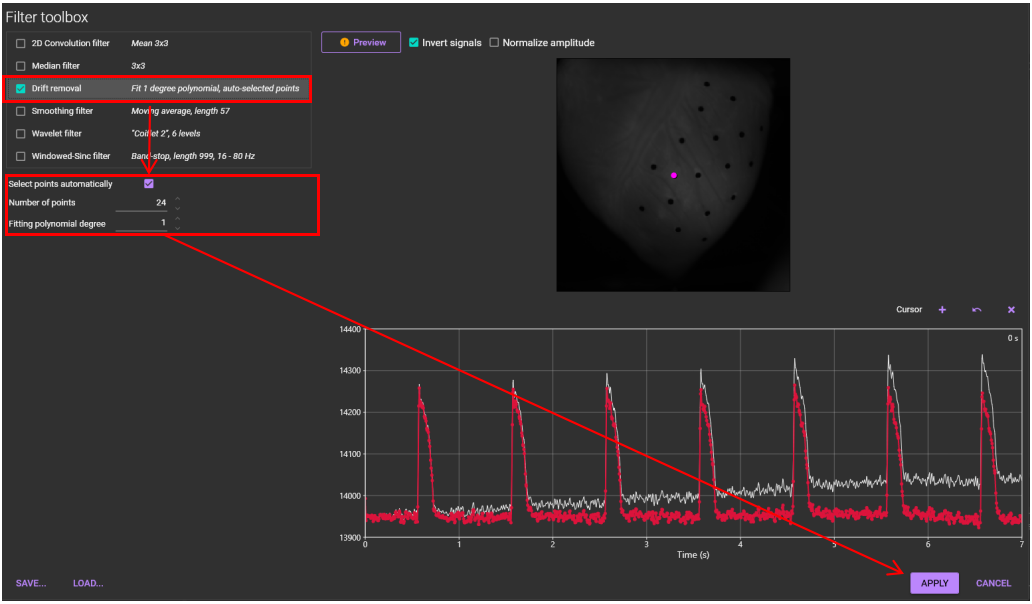1032x604 pixels.
Task: Click the Number of points value field
Action: [141, 203]
